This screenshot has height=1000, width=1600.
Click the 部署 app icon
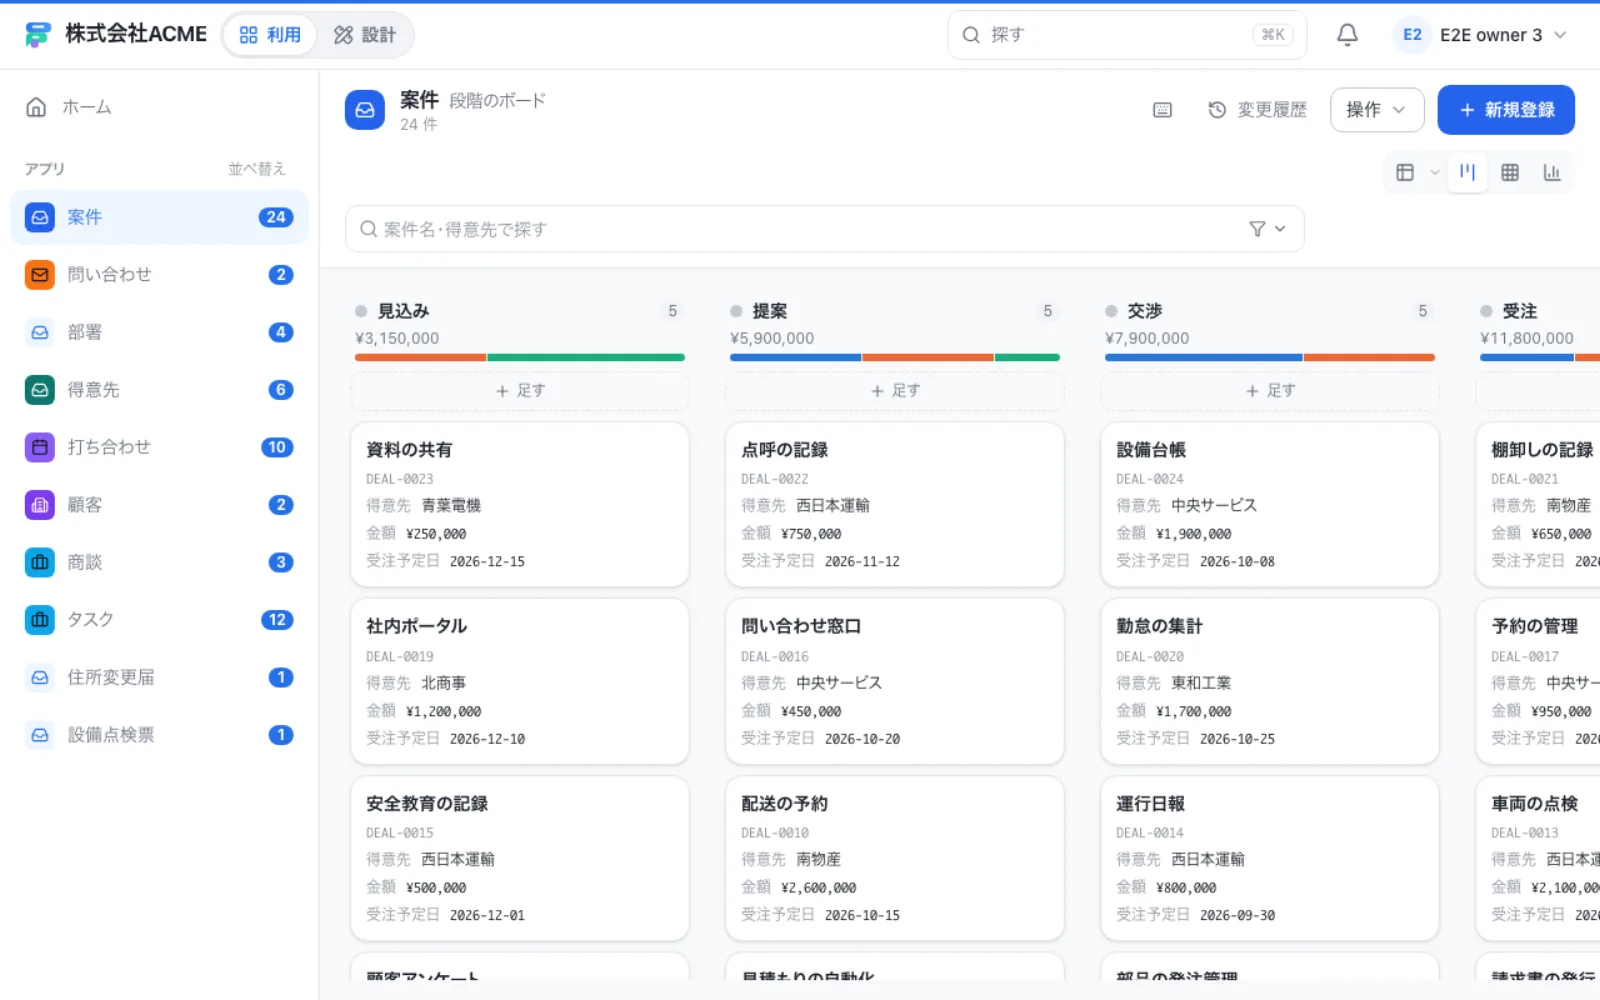tap(40, 332)
